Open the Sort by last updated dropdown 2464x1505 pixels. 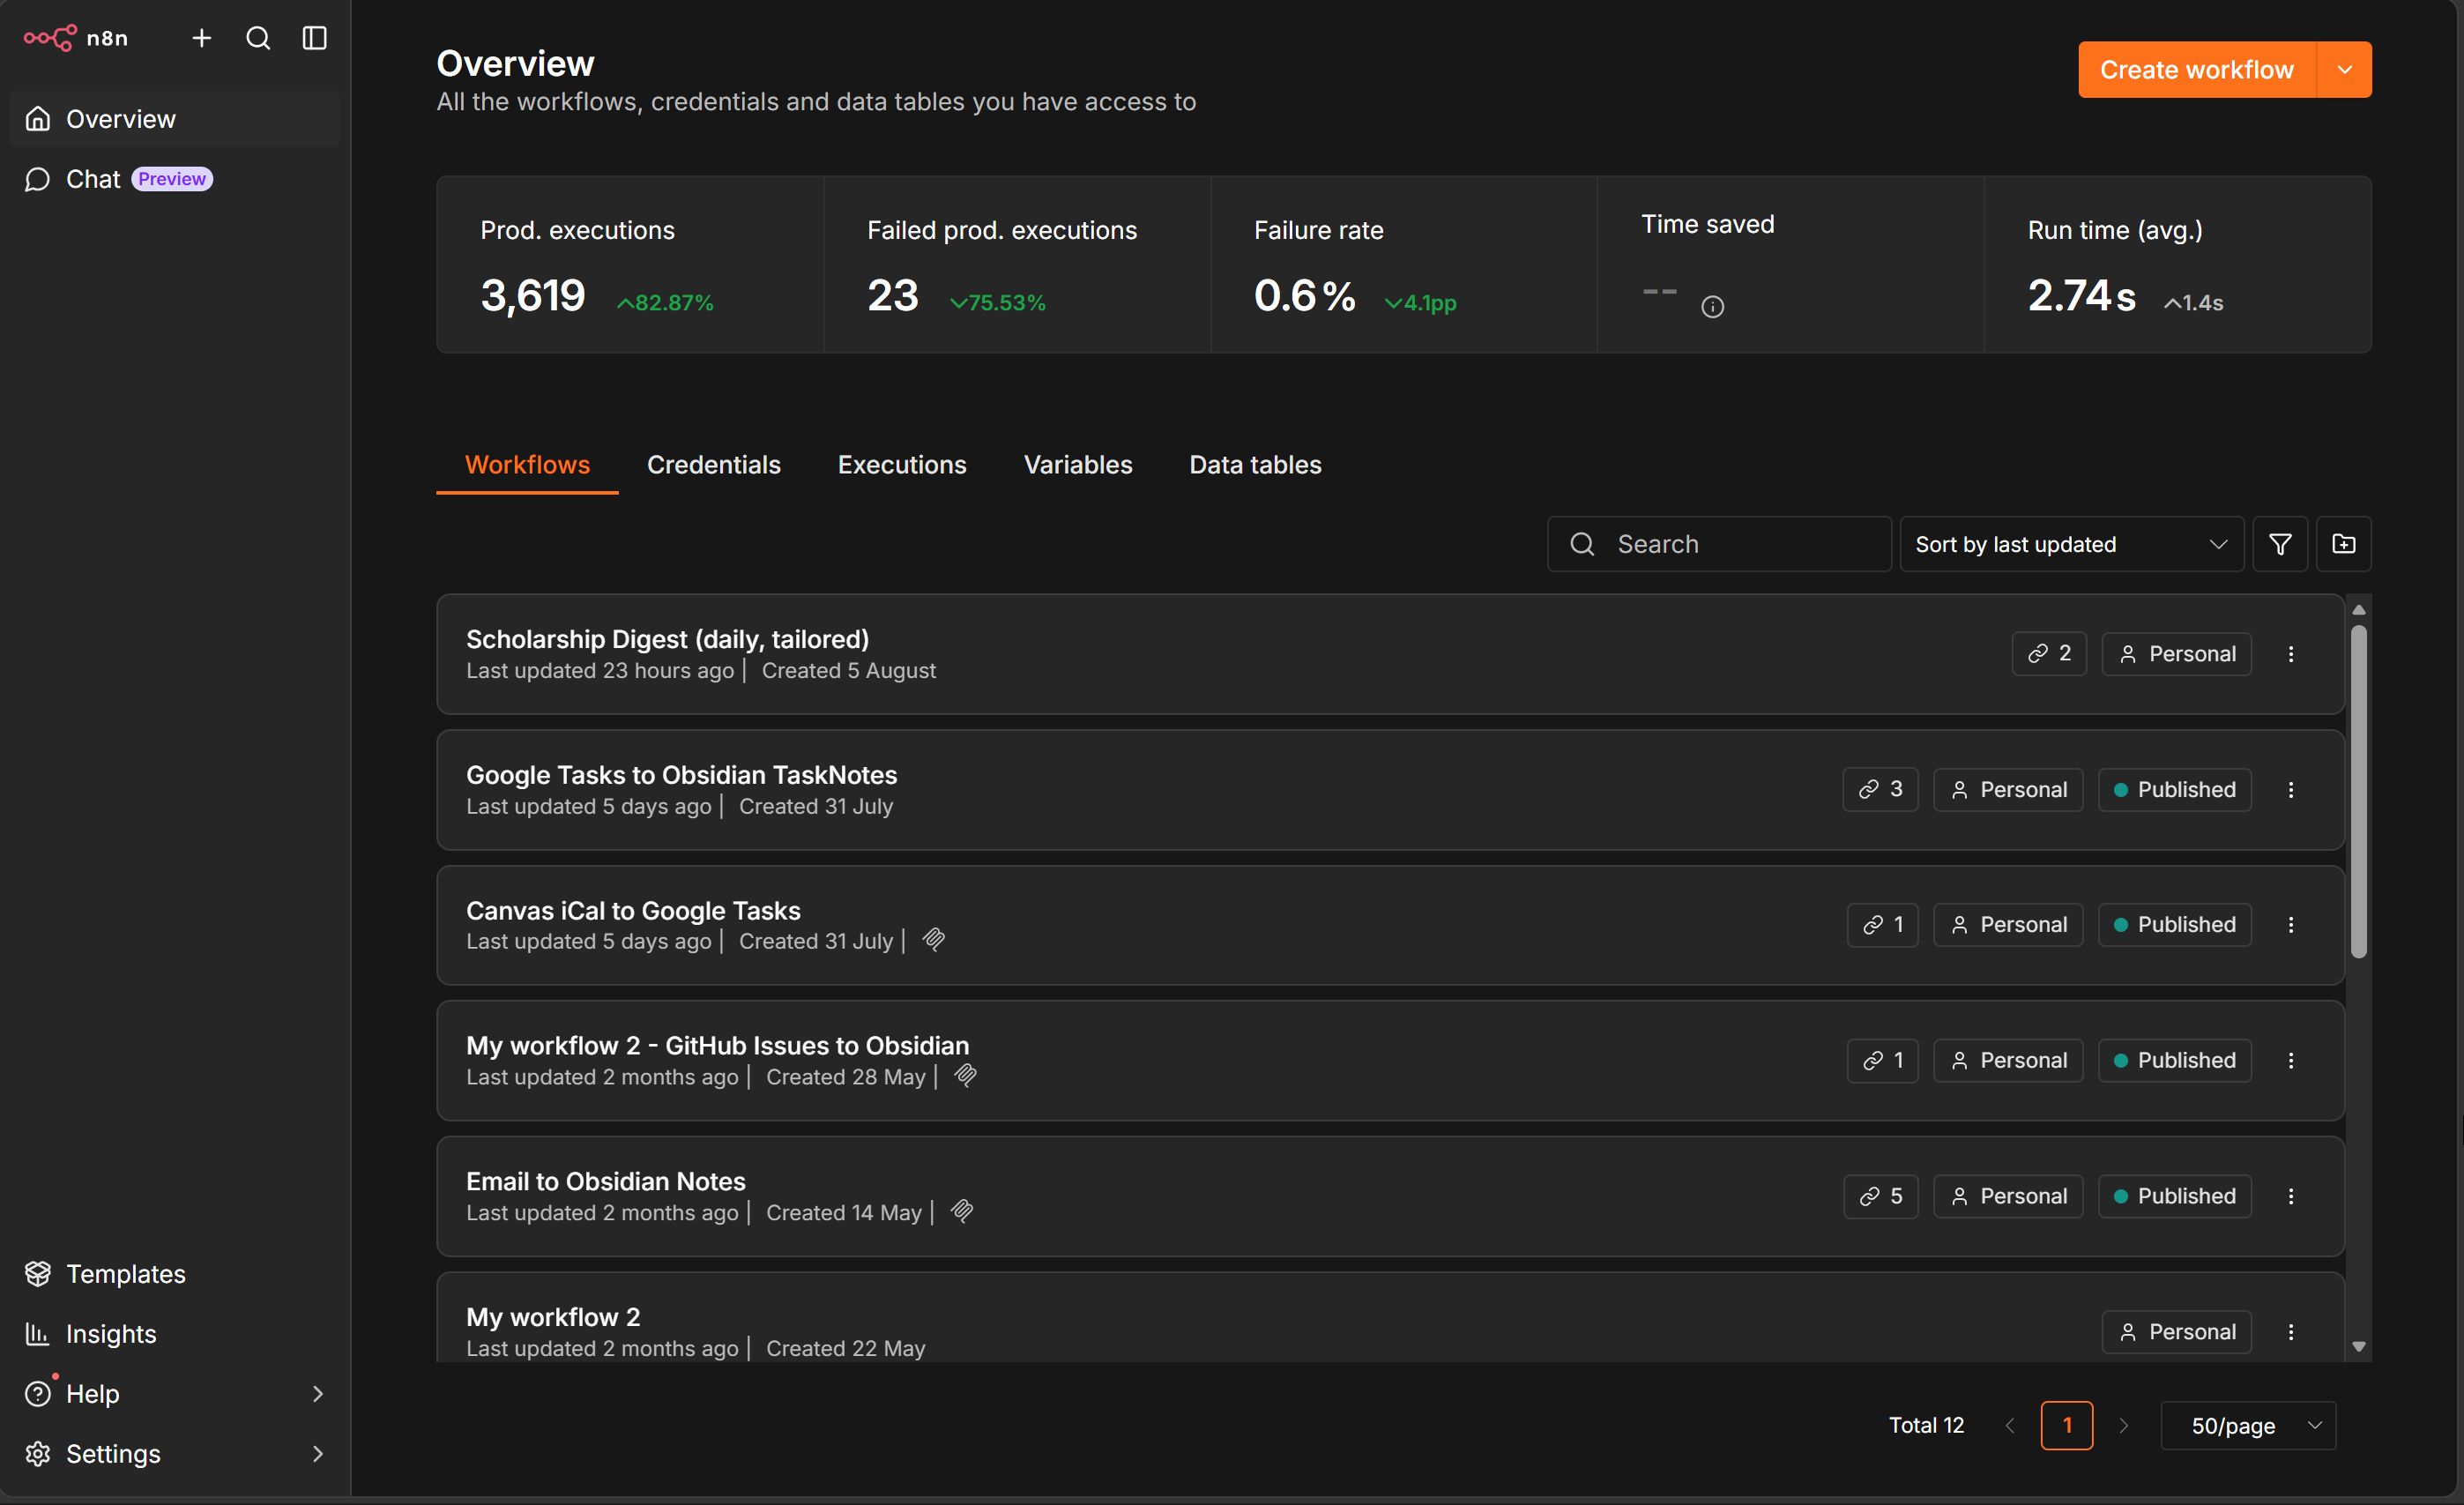click(x=2072, y=544)
